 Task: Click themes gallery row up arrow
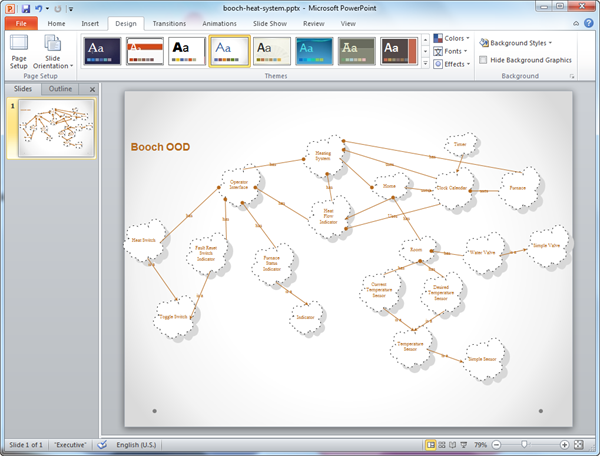click(x=425, y=40)
